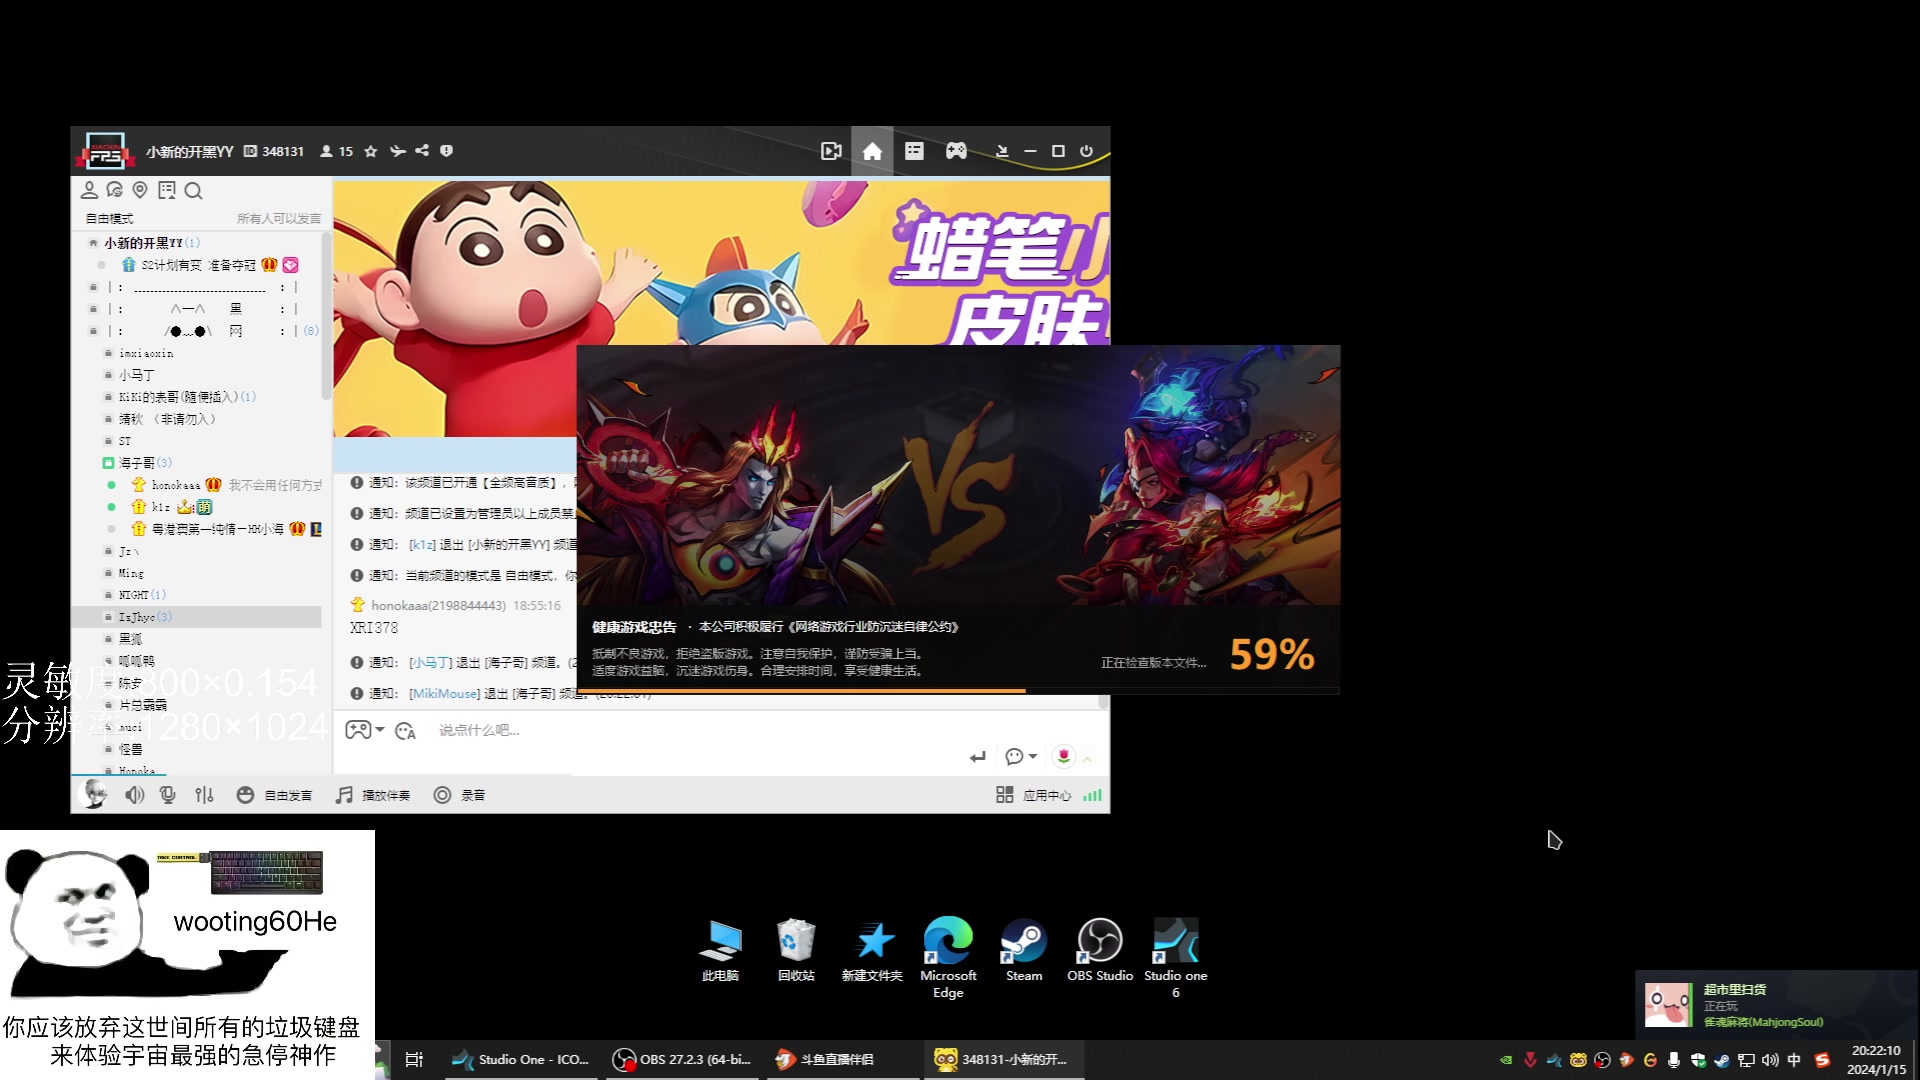The width and height of the screenshot is (1920, 1080).
Task: Locate myself with the pin icon
Action: click(x=140, y=190)
